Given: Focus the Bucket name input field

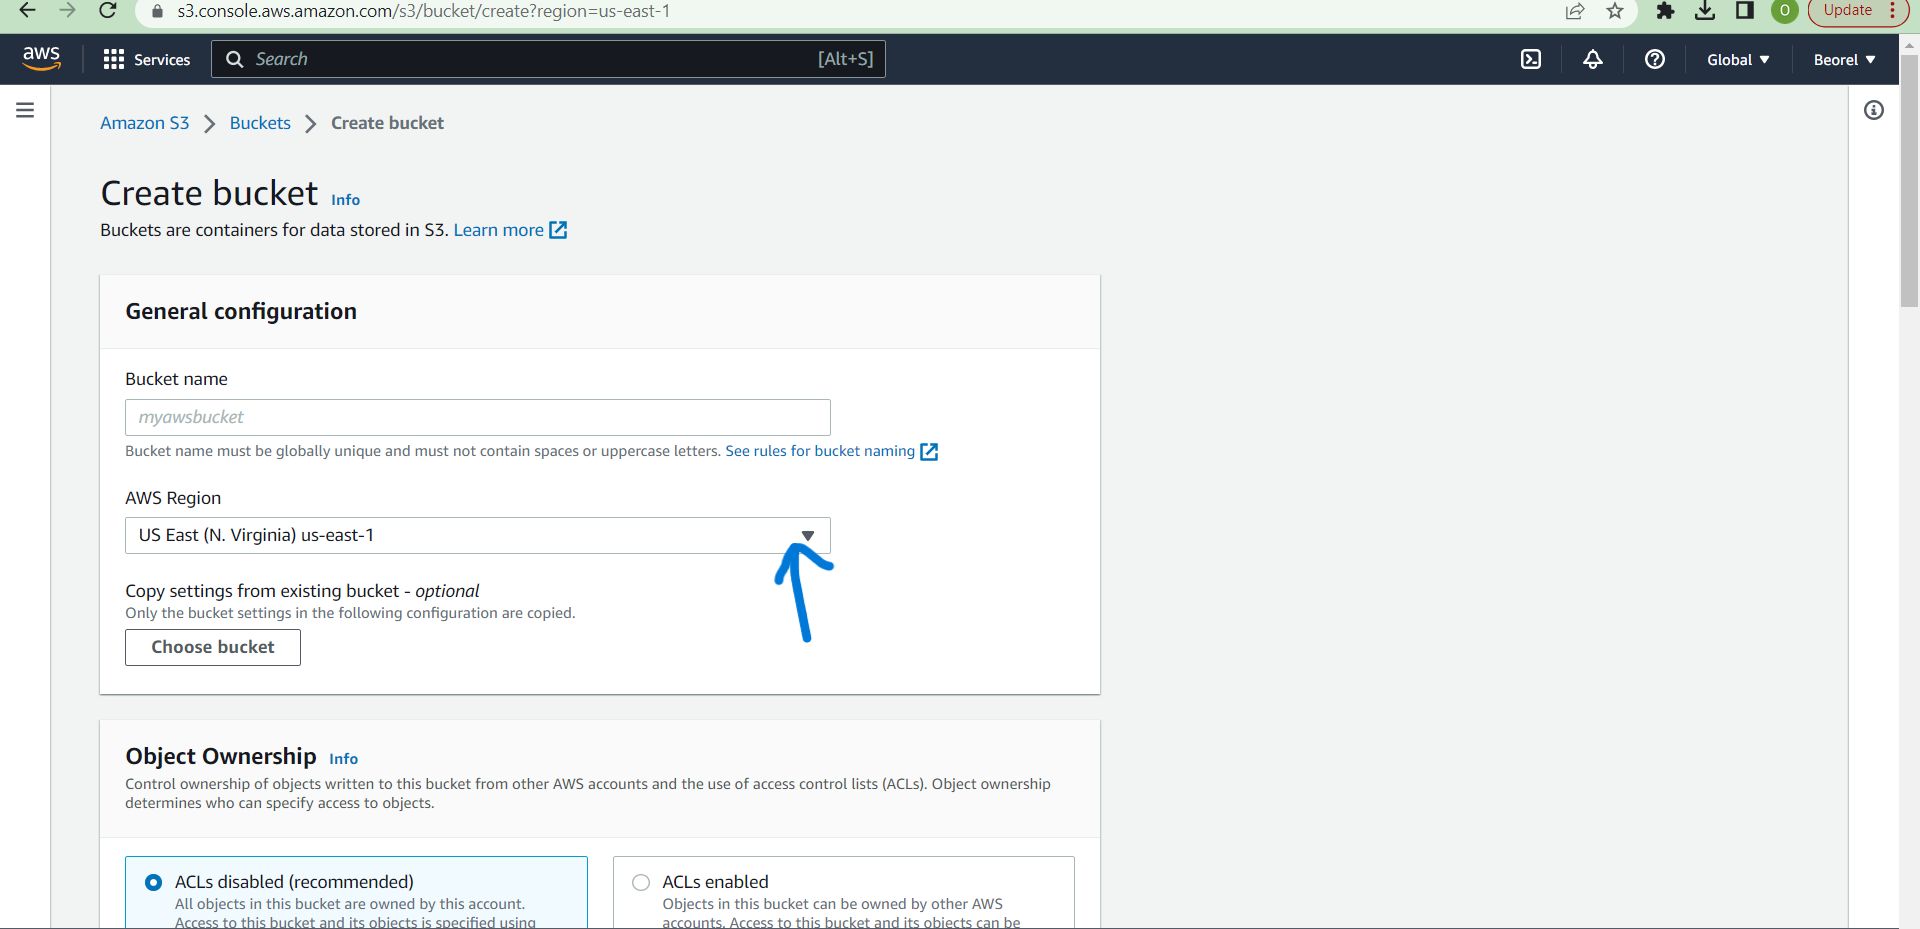Looking at the screenshot, I should [x=478, y=417].
